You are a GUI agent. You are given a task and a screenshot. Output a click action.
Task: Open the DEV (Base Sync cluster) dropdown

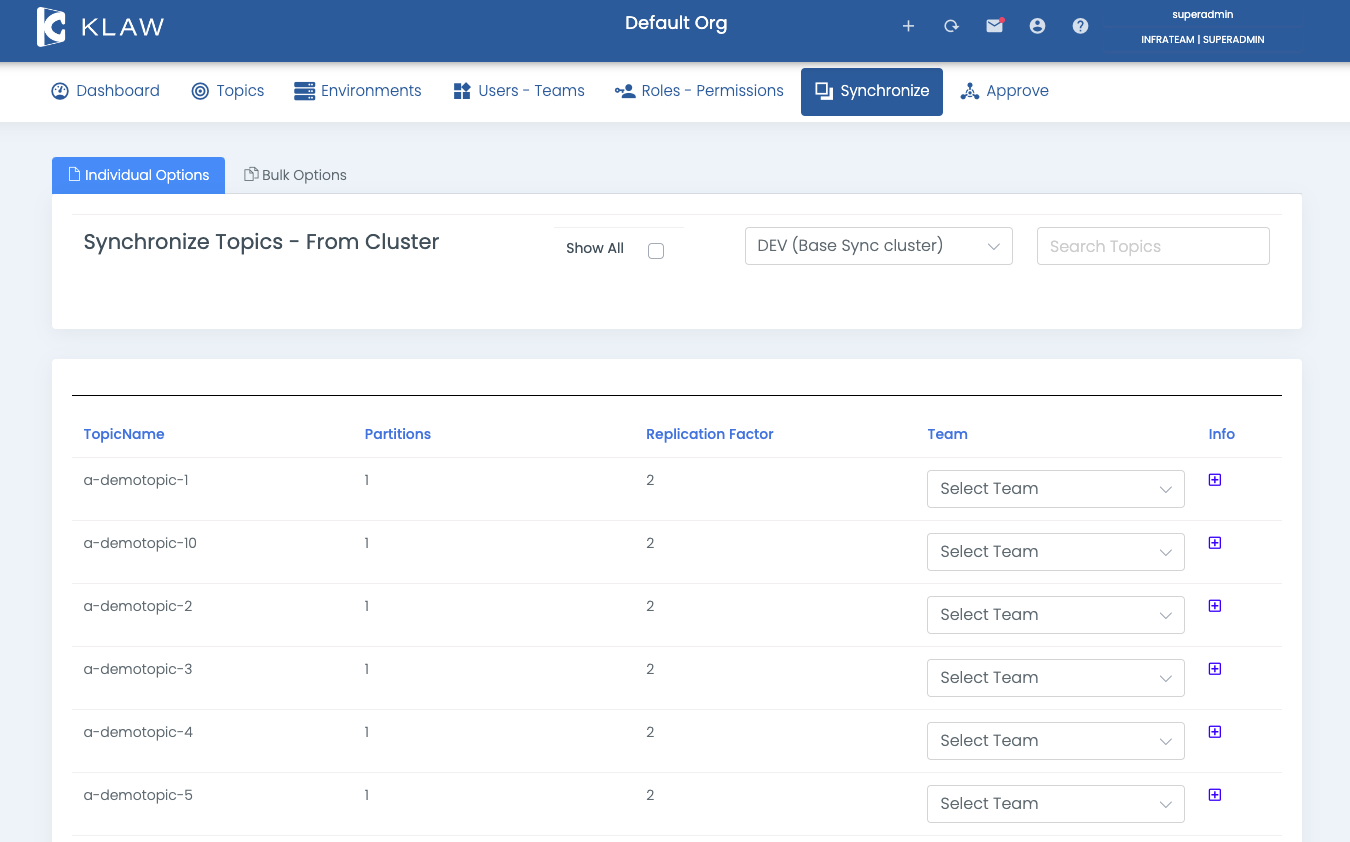coord(878,246)
